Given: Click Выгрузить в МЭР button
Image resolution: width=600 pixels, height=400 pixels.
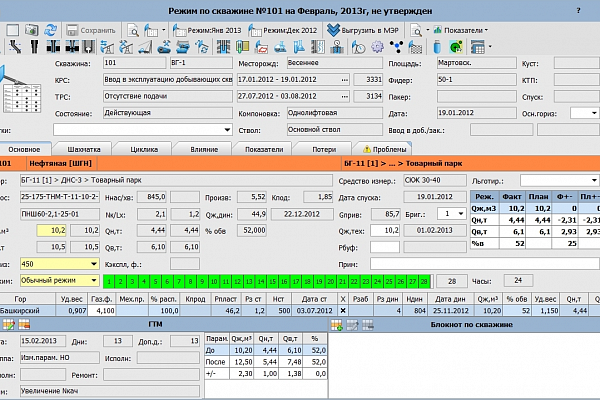Looking at the screenshot, I should click(x=363, y=30).
